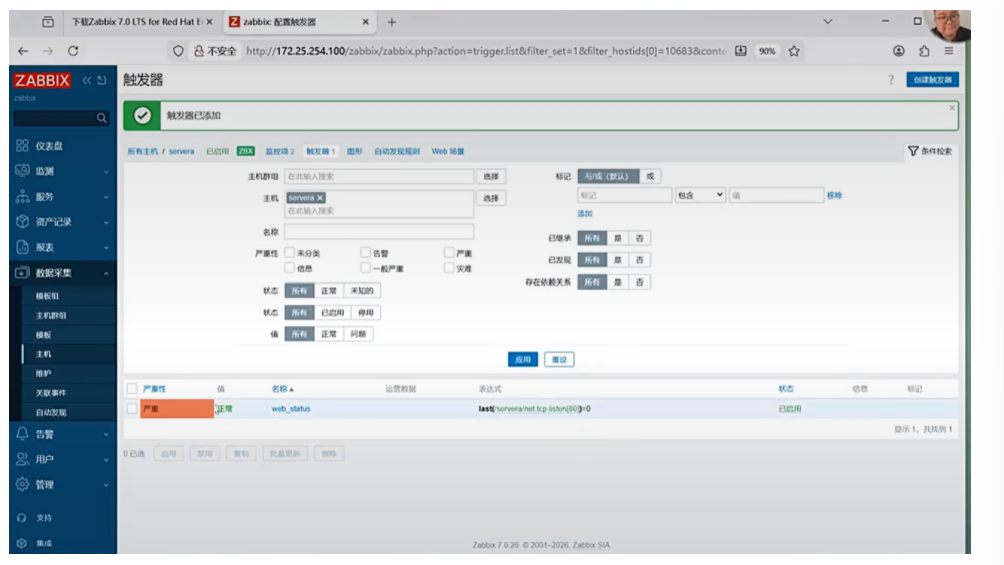Check the 严重 severity checkbox
Viewport: 1004px width, 565px height.
[449, 252]
